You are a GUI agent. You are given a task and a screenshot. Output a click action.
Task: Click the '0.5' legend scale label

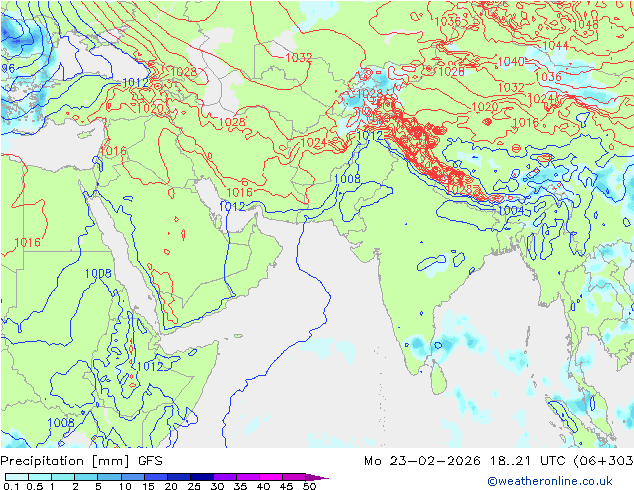click(34, 486)
